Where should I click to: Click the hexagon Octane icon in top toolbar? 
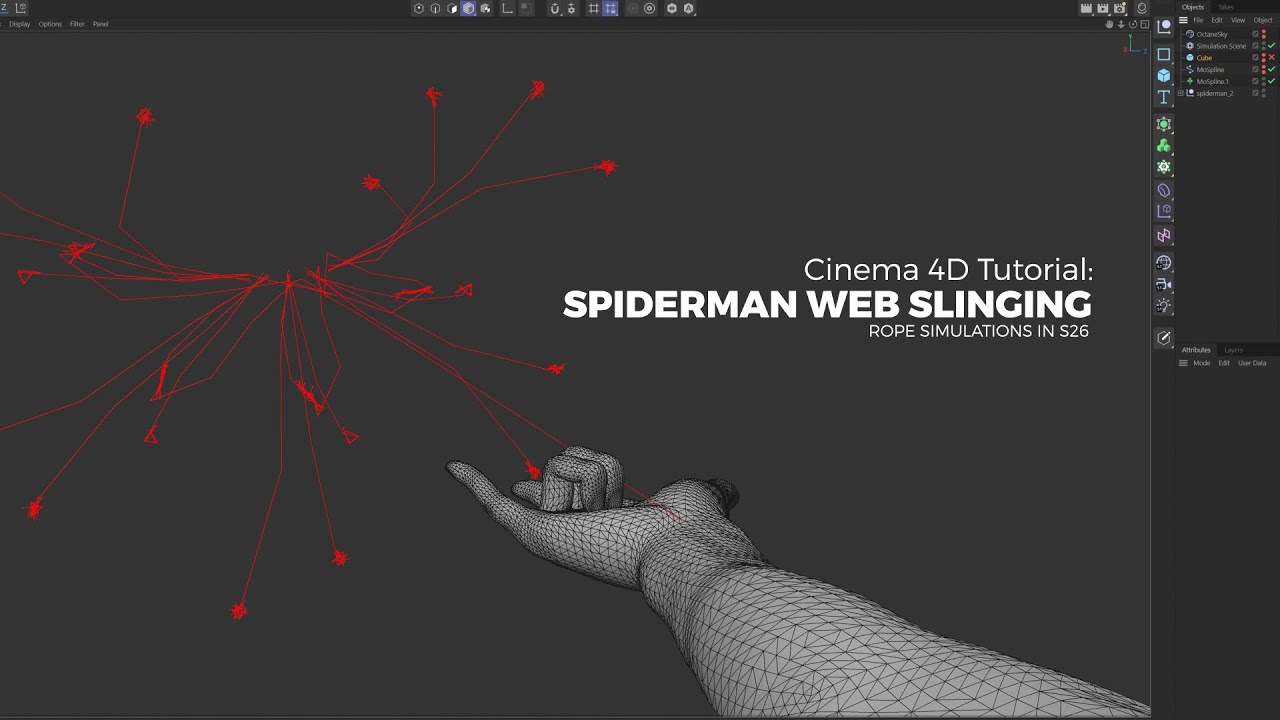click(x=672, y=8)
